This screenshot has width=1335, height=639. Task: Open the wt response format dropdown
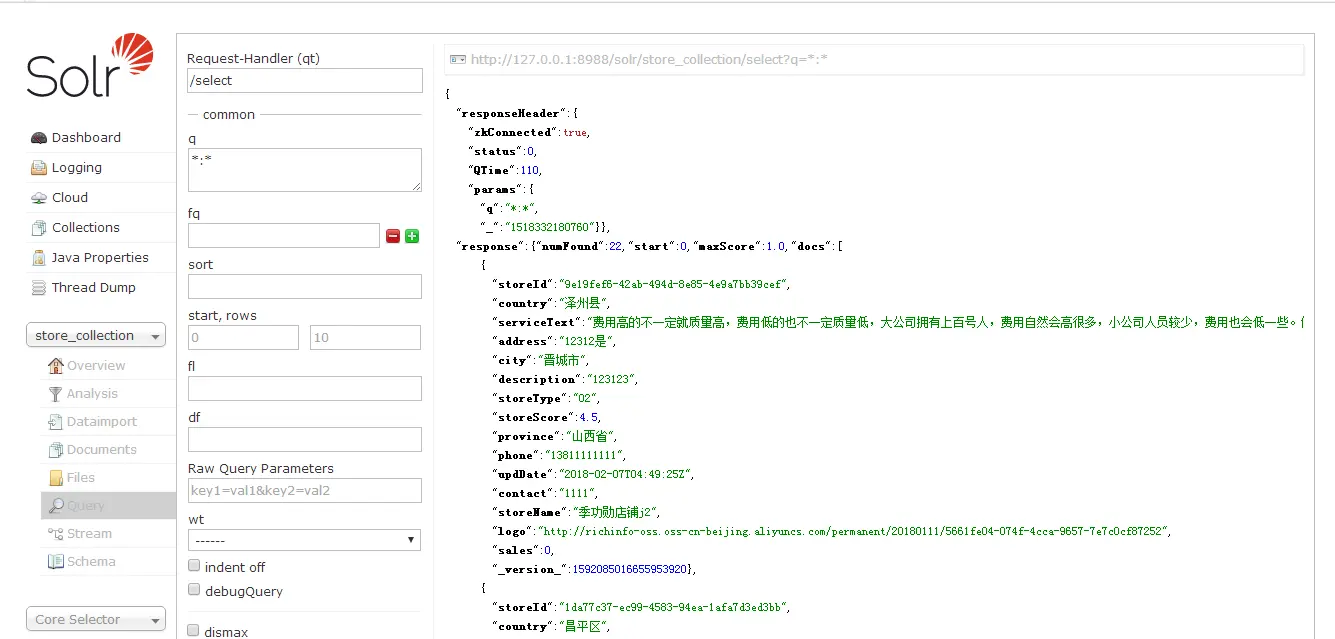(304, 540)
